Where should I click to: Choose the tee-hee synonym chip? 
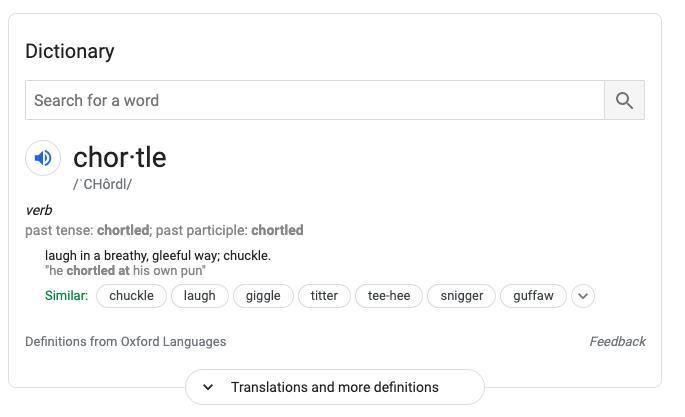tap(389, 296)
